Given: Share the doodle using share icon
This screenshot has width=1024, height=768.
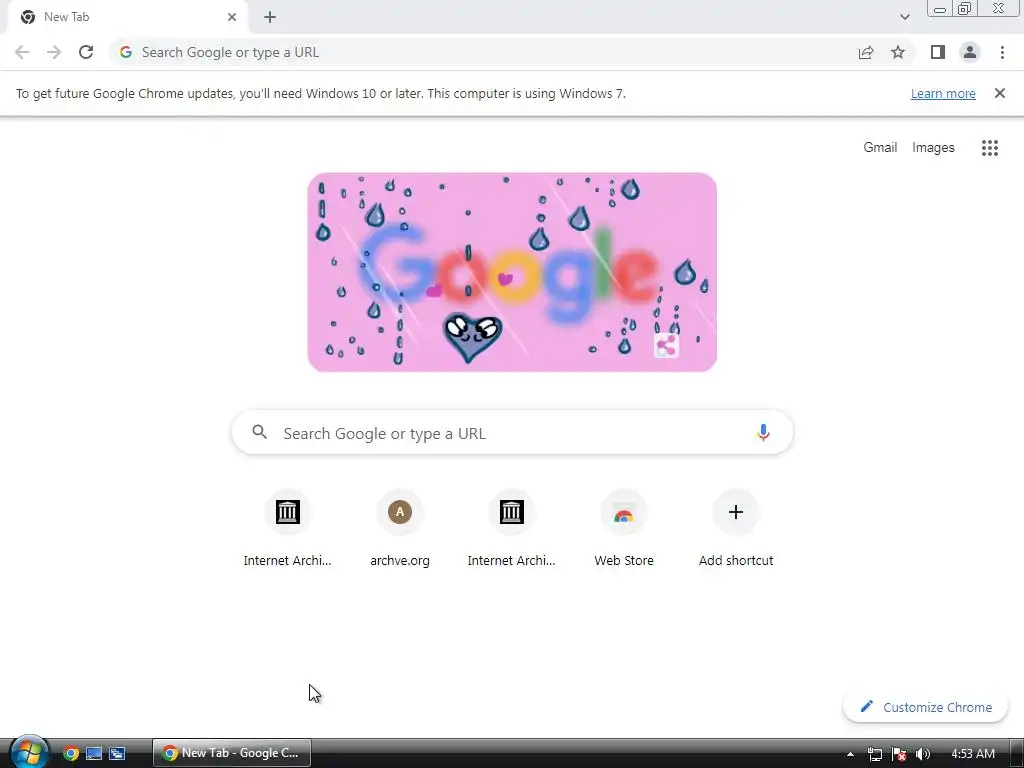Looking at the screenshot, I should pyautogui.click(x=666, y=345).
